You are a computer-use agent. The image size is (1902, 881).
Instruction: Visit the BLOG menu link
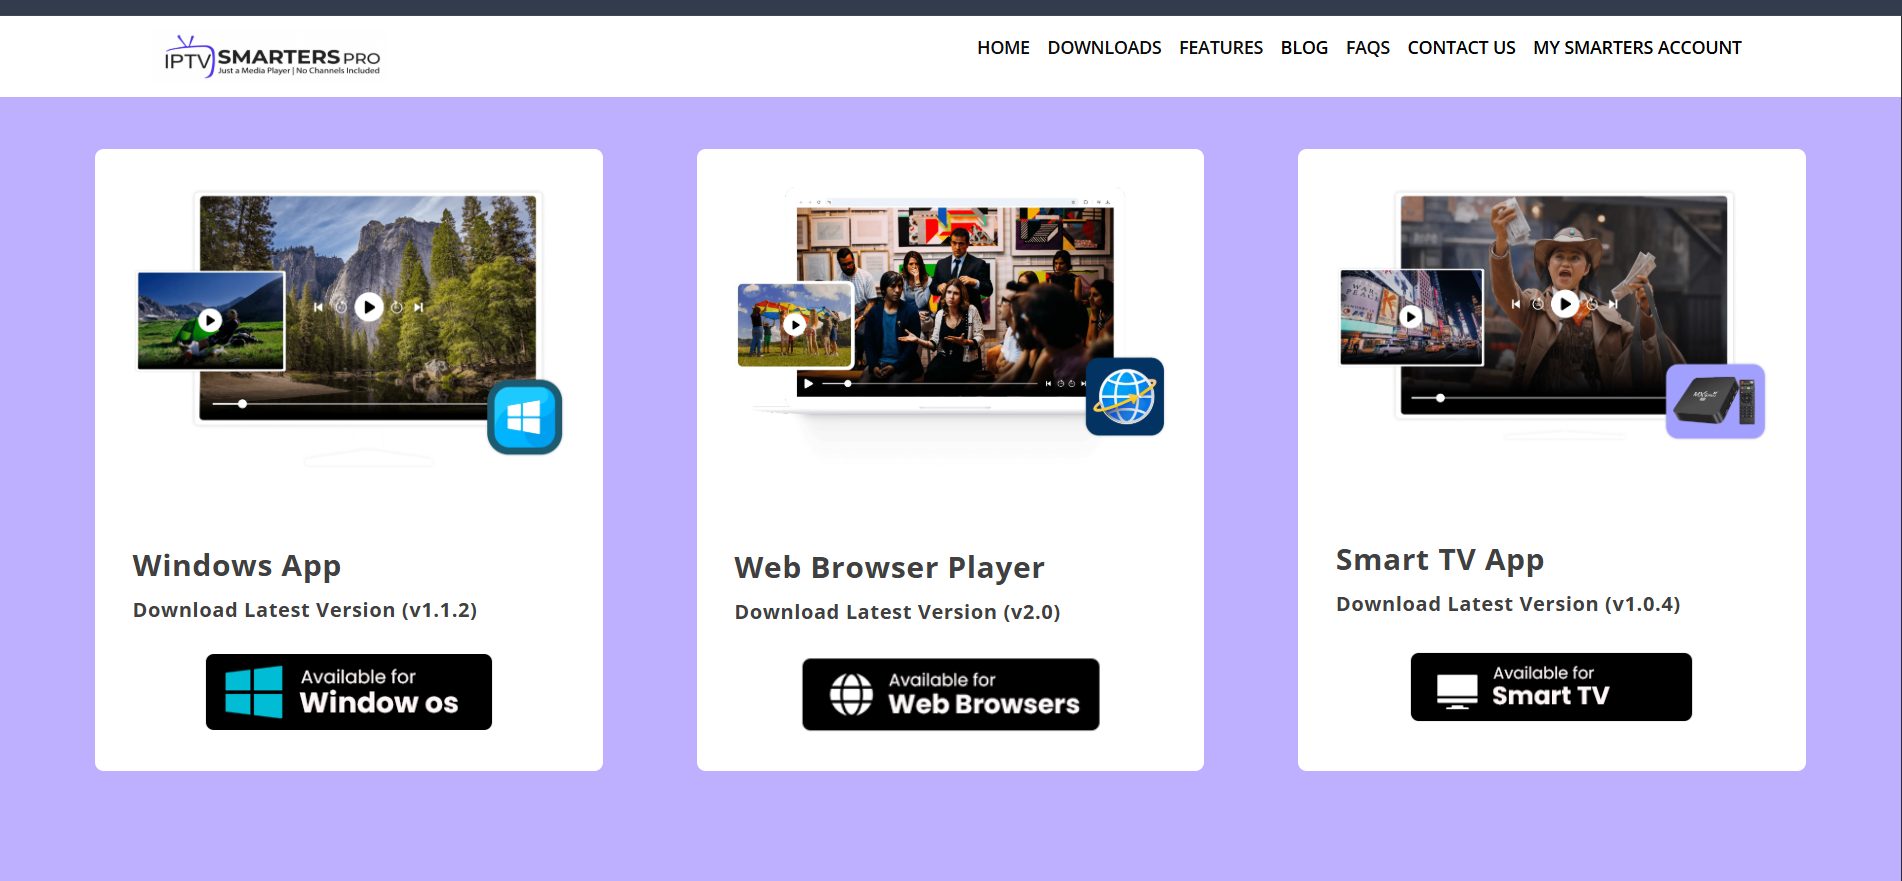[x=1304, y=48]
